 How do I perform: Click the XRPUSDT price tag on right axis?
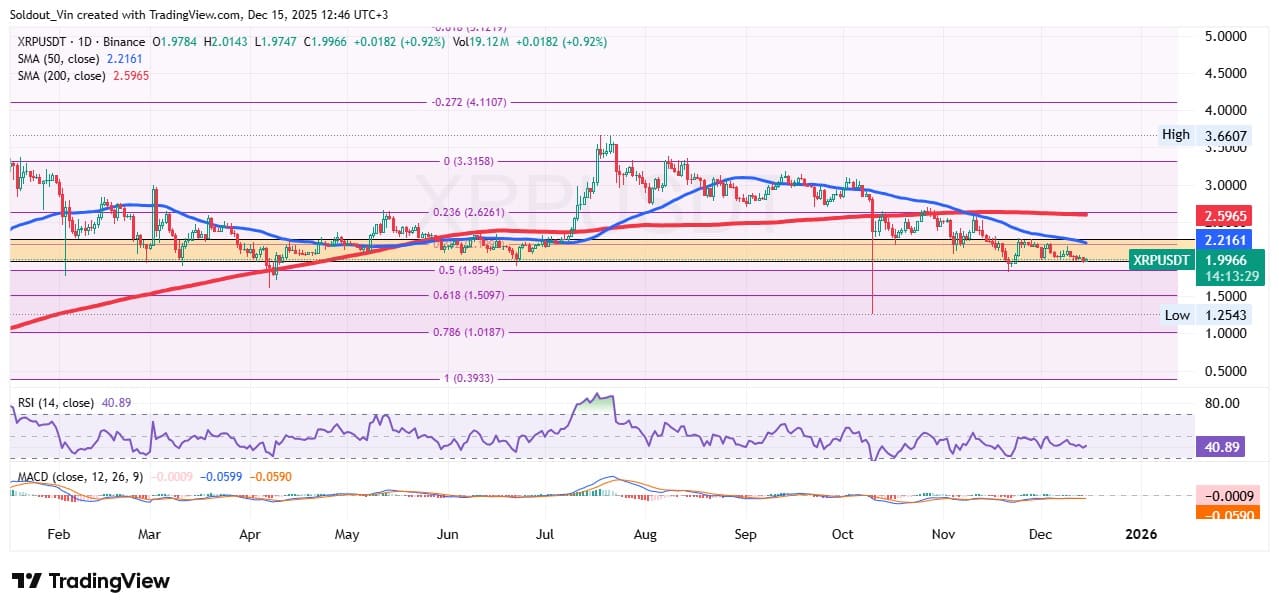1160,260
